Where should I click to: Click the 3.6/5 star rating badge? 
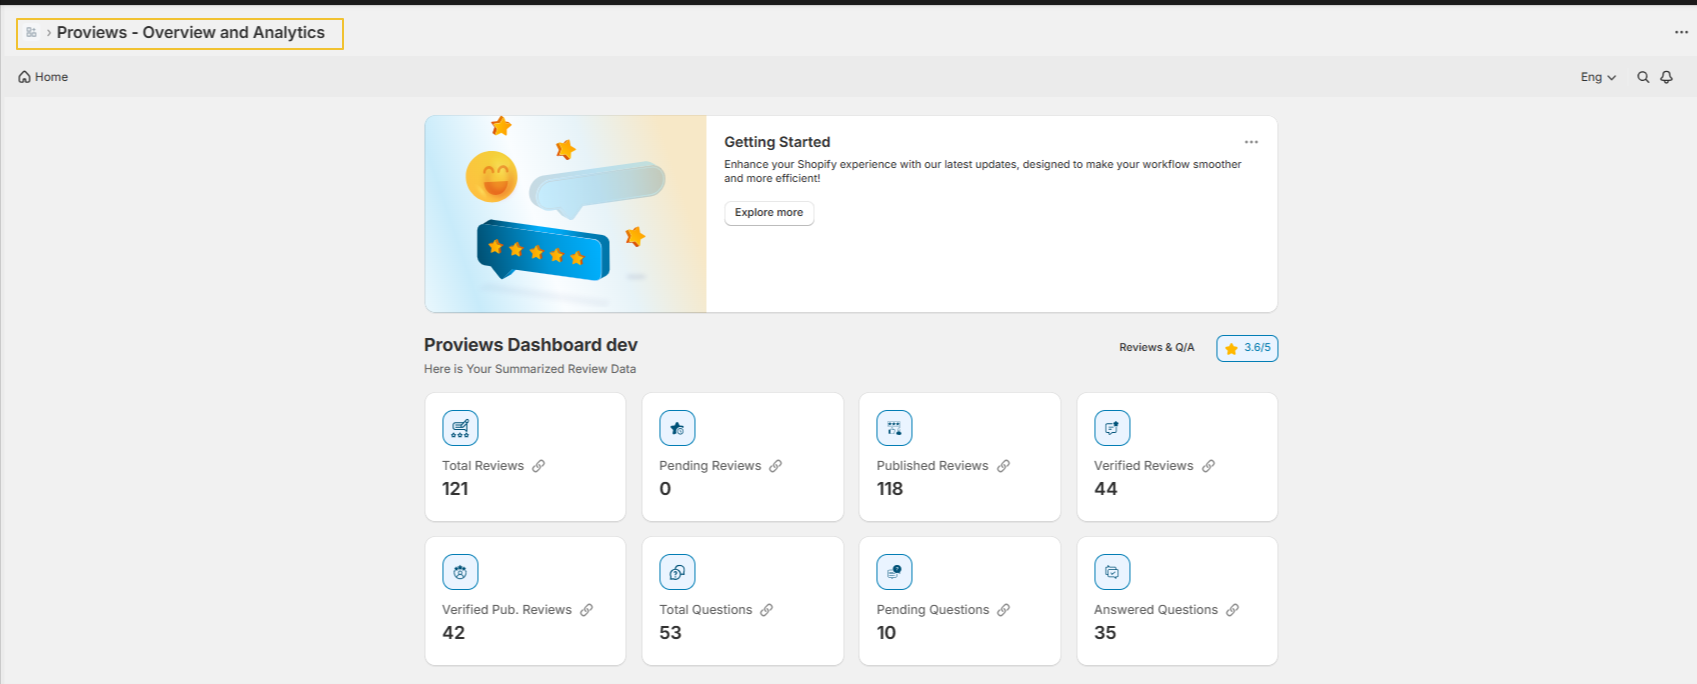(x=1247, y=348)
